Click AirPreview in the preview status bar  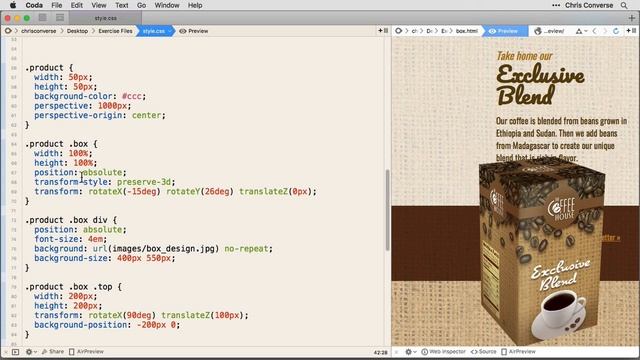click(x=518, y=352)
